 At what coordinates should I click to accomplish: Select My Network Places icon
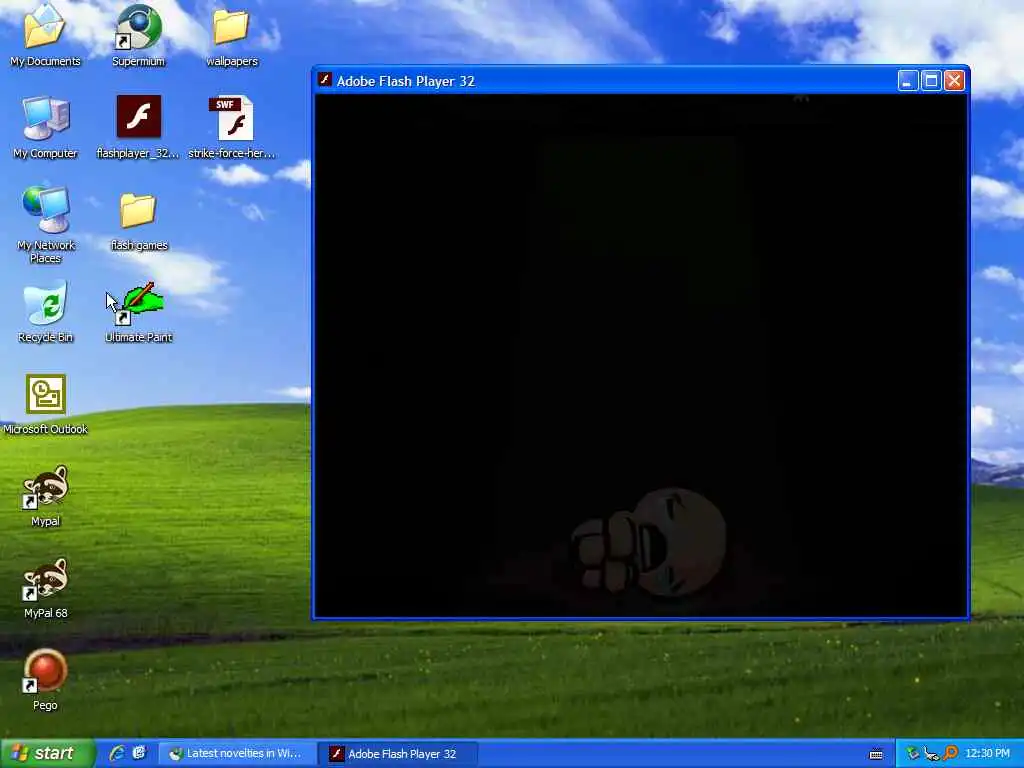[x=45, y=225]
